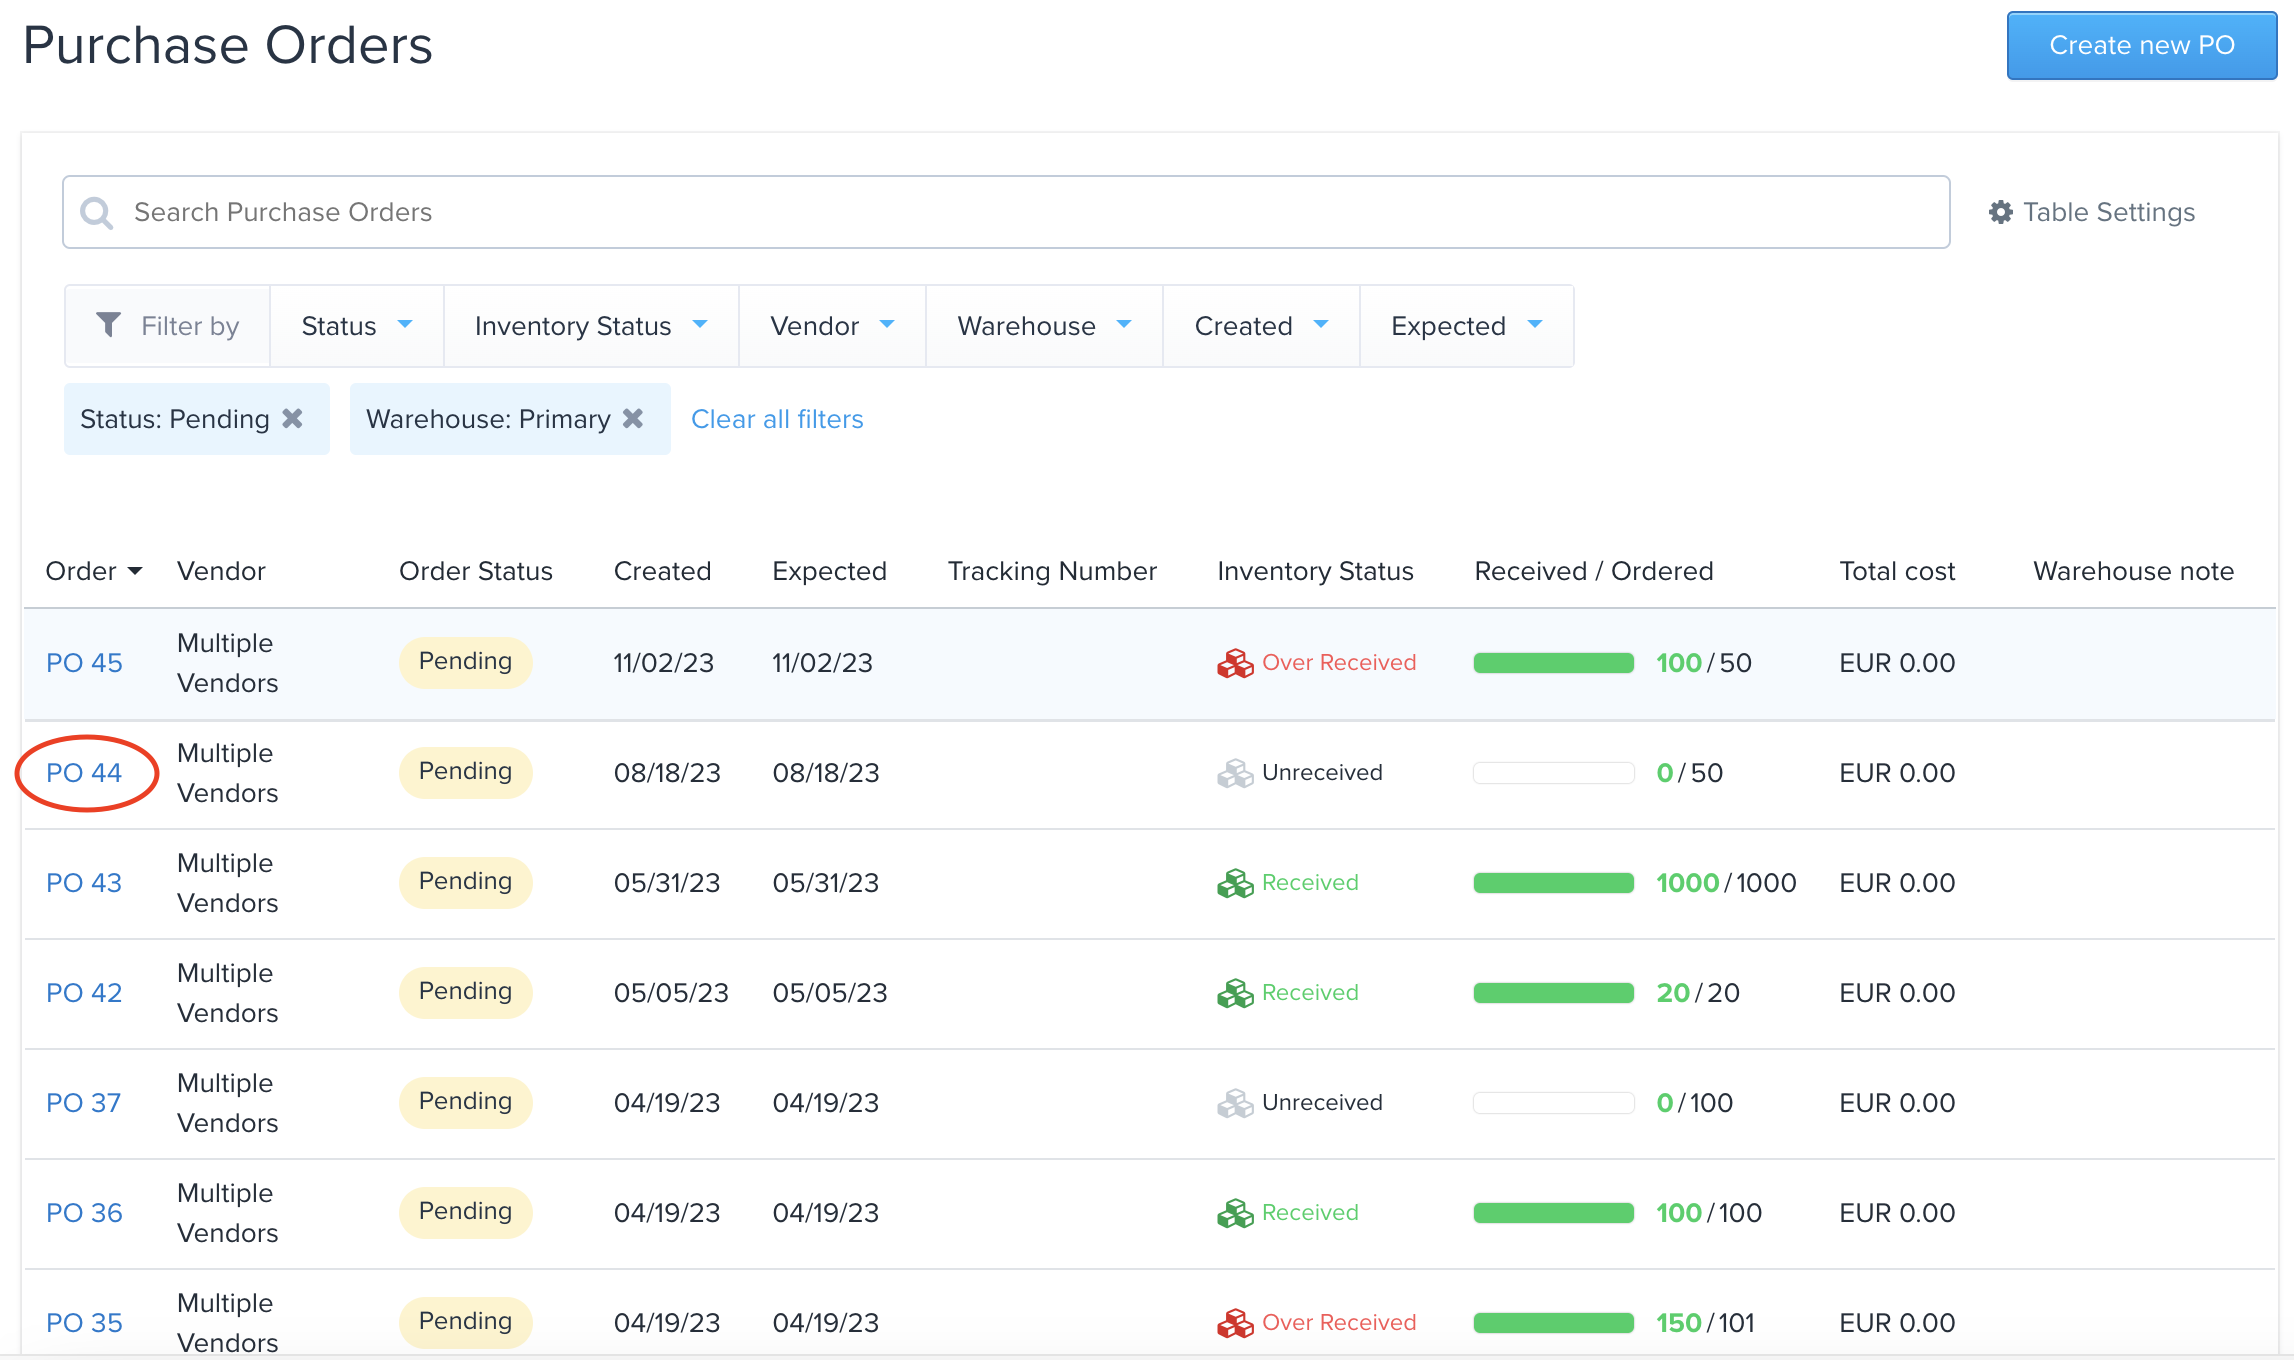Click Unreceived boxes icon for PO 37
Screen dimensions: 2294x1360
[1235, 1103]
